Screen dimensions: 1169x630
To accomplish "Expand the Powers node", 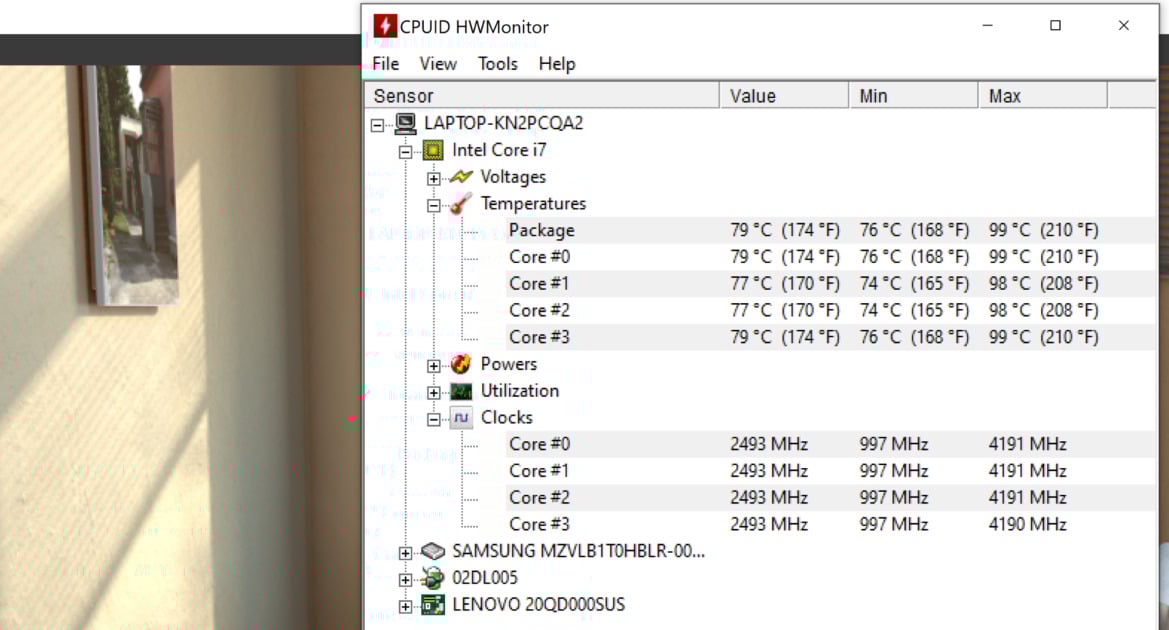I will (434, 366).
